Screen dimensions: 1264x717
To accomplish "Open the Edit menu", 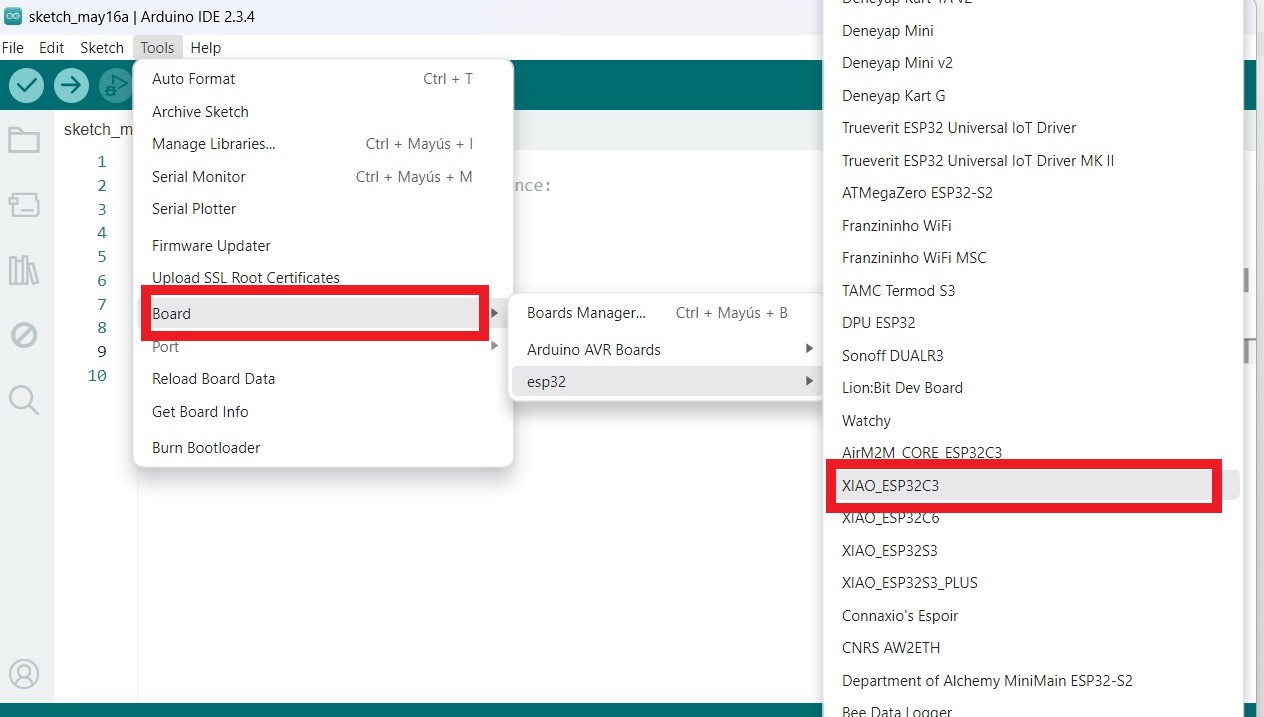I will tap(51, 48).
